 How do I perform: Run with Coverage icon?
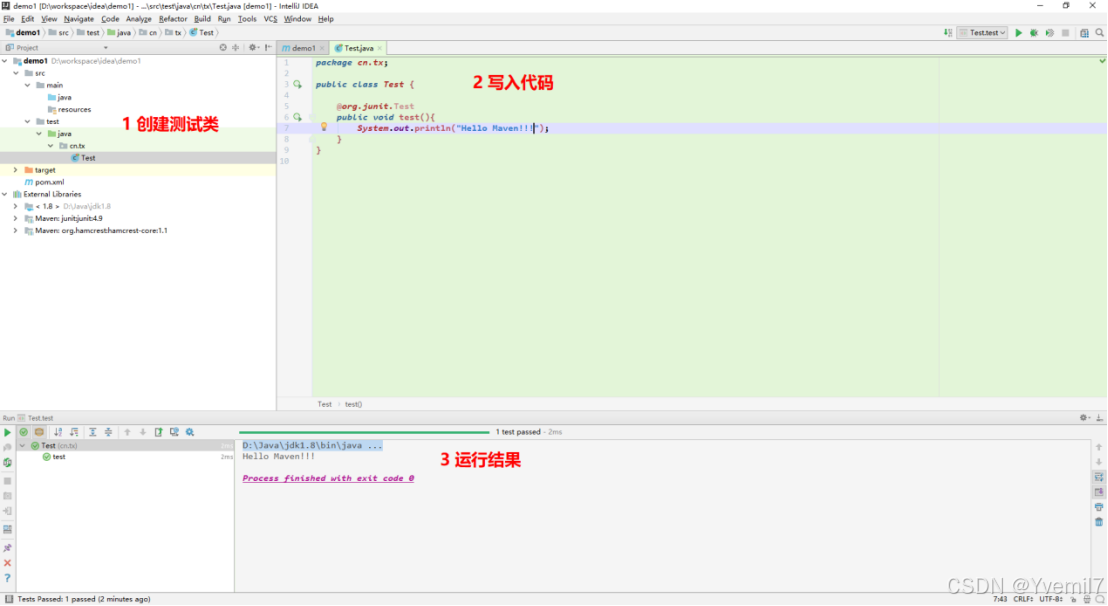tap(1049, 32)
